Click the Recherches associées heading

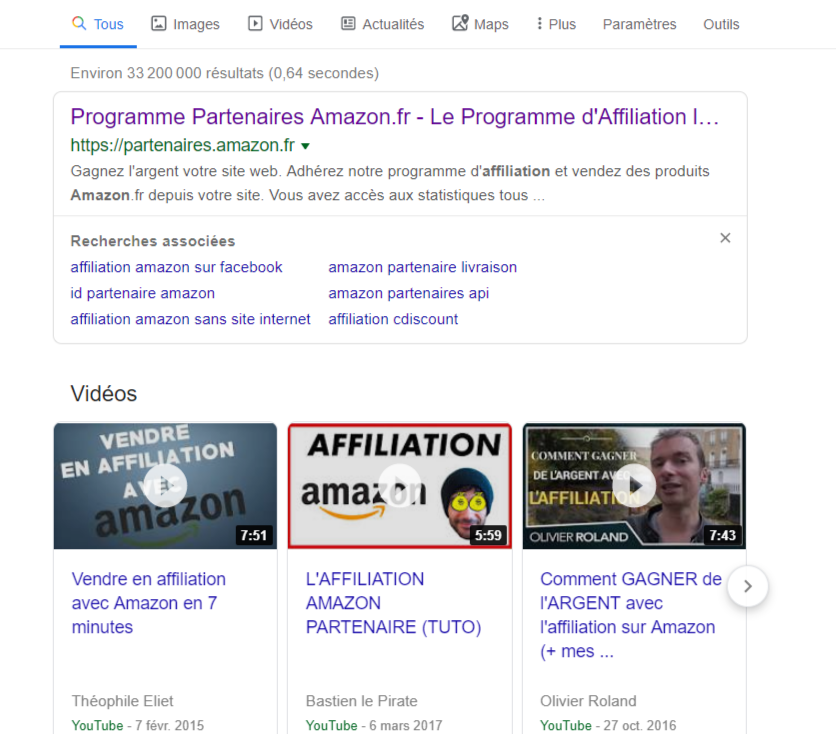tap(152, 241)
